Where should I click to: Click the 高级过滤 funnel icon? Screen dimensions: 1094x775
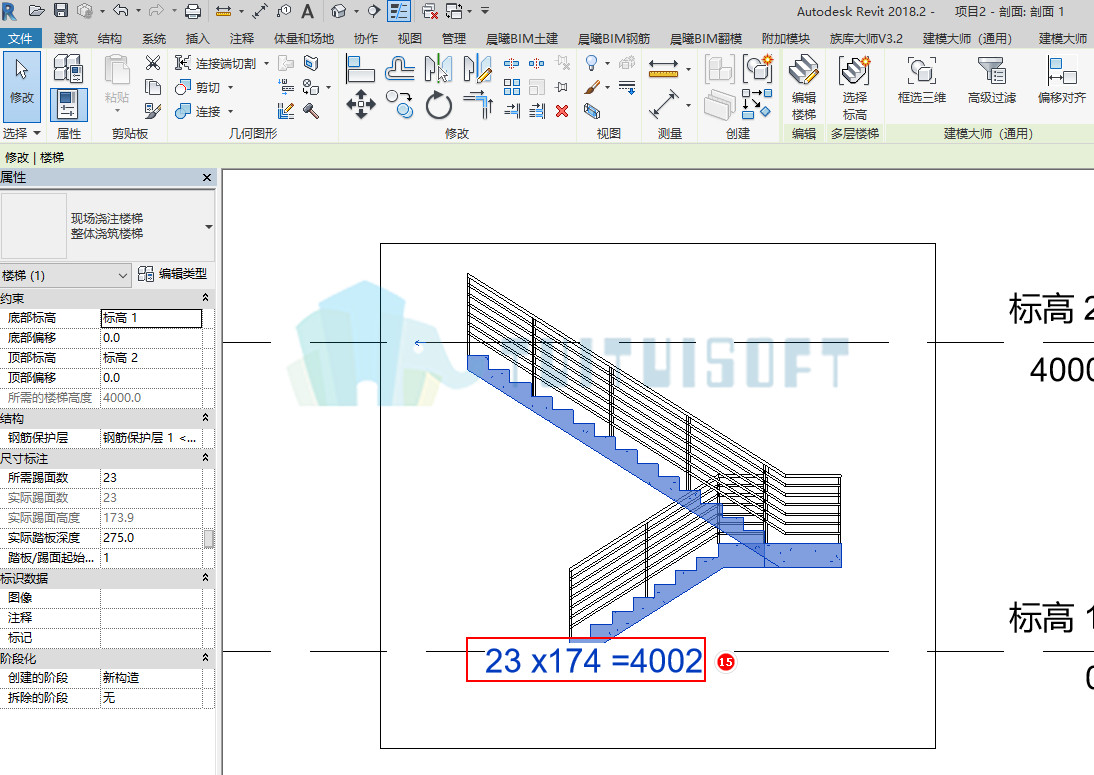tap(991, 80)
